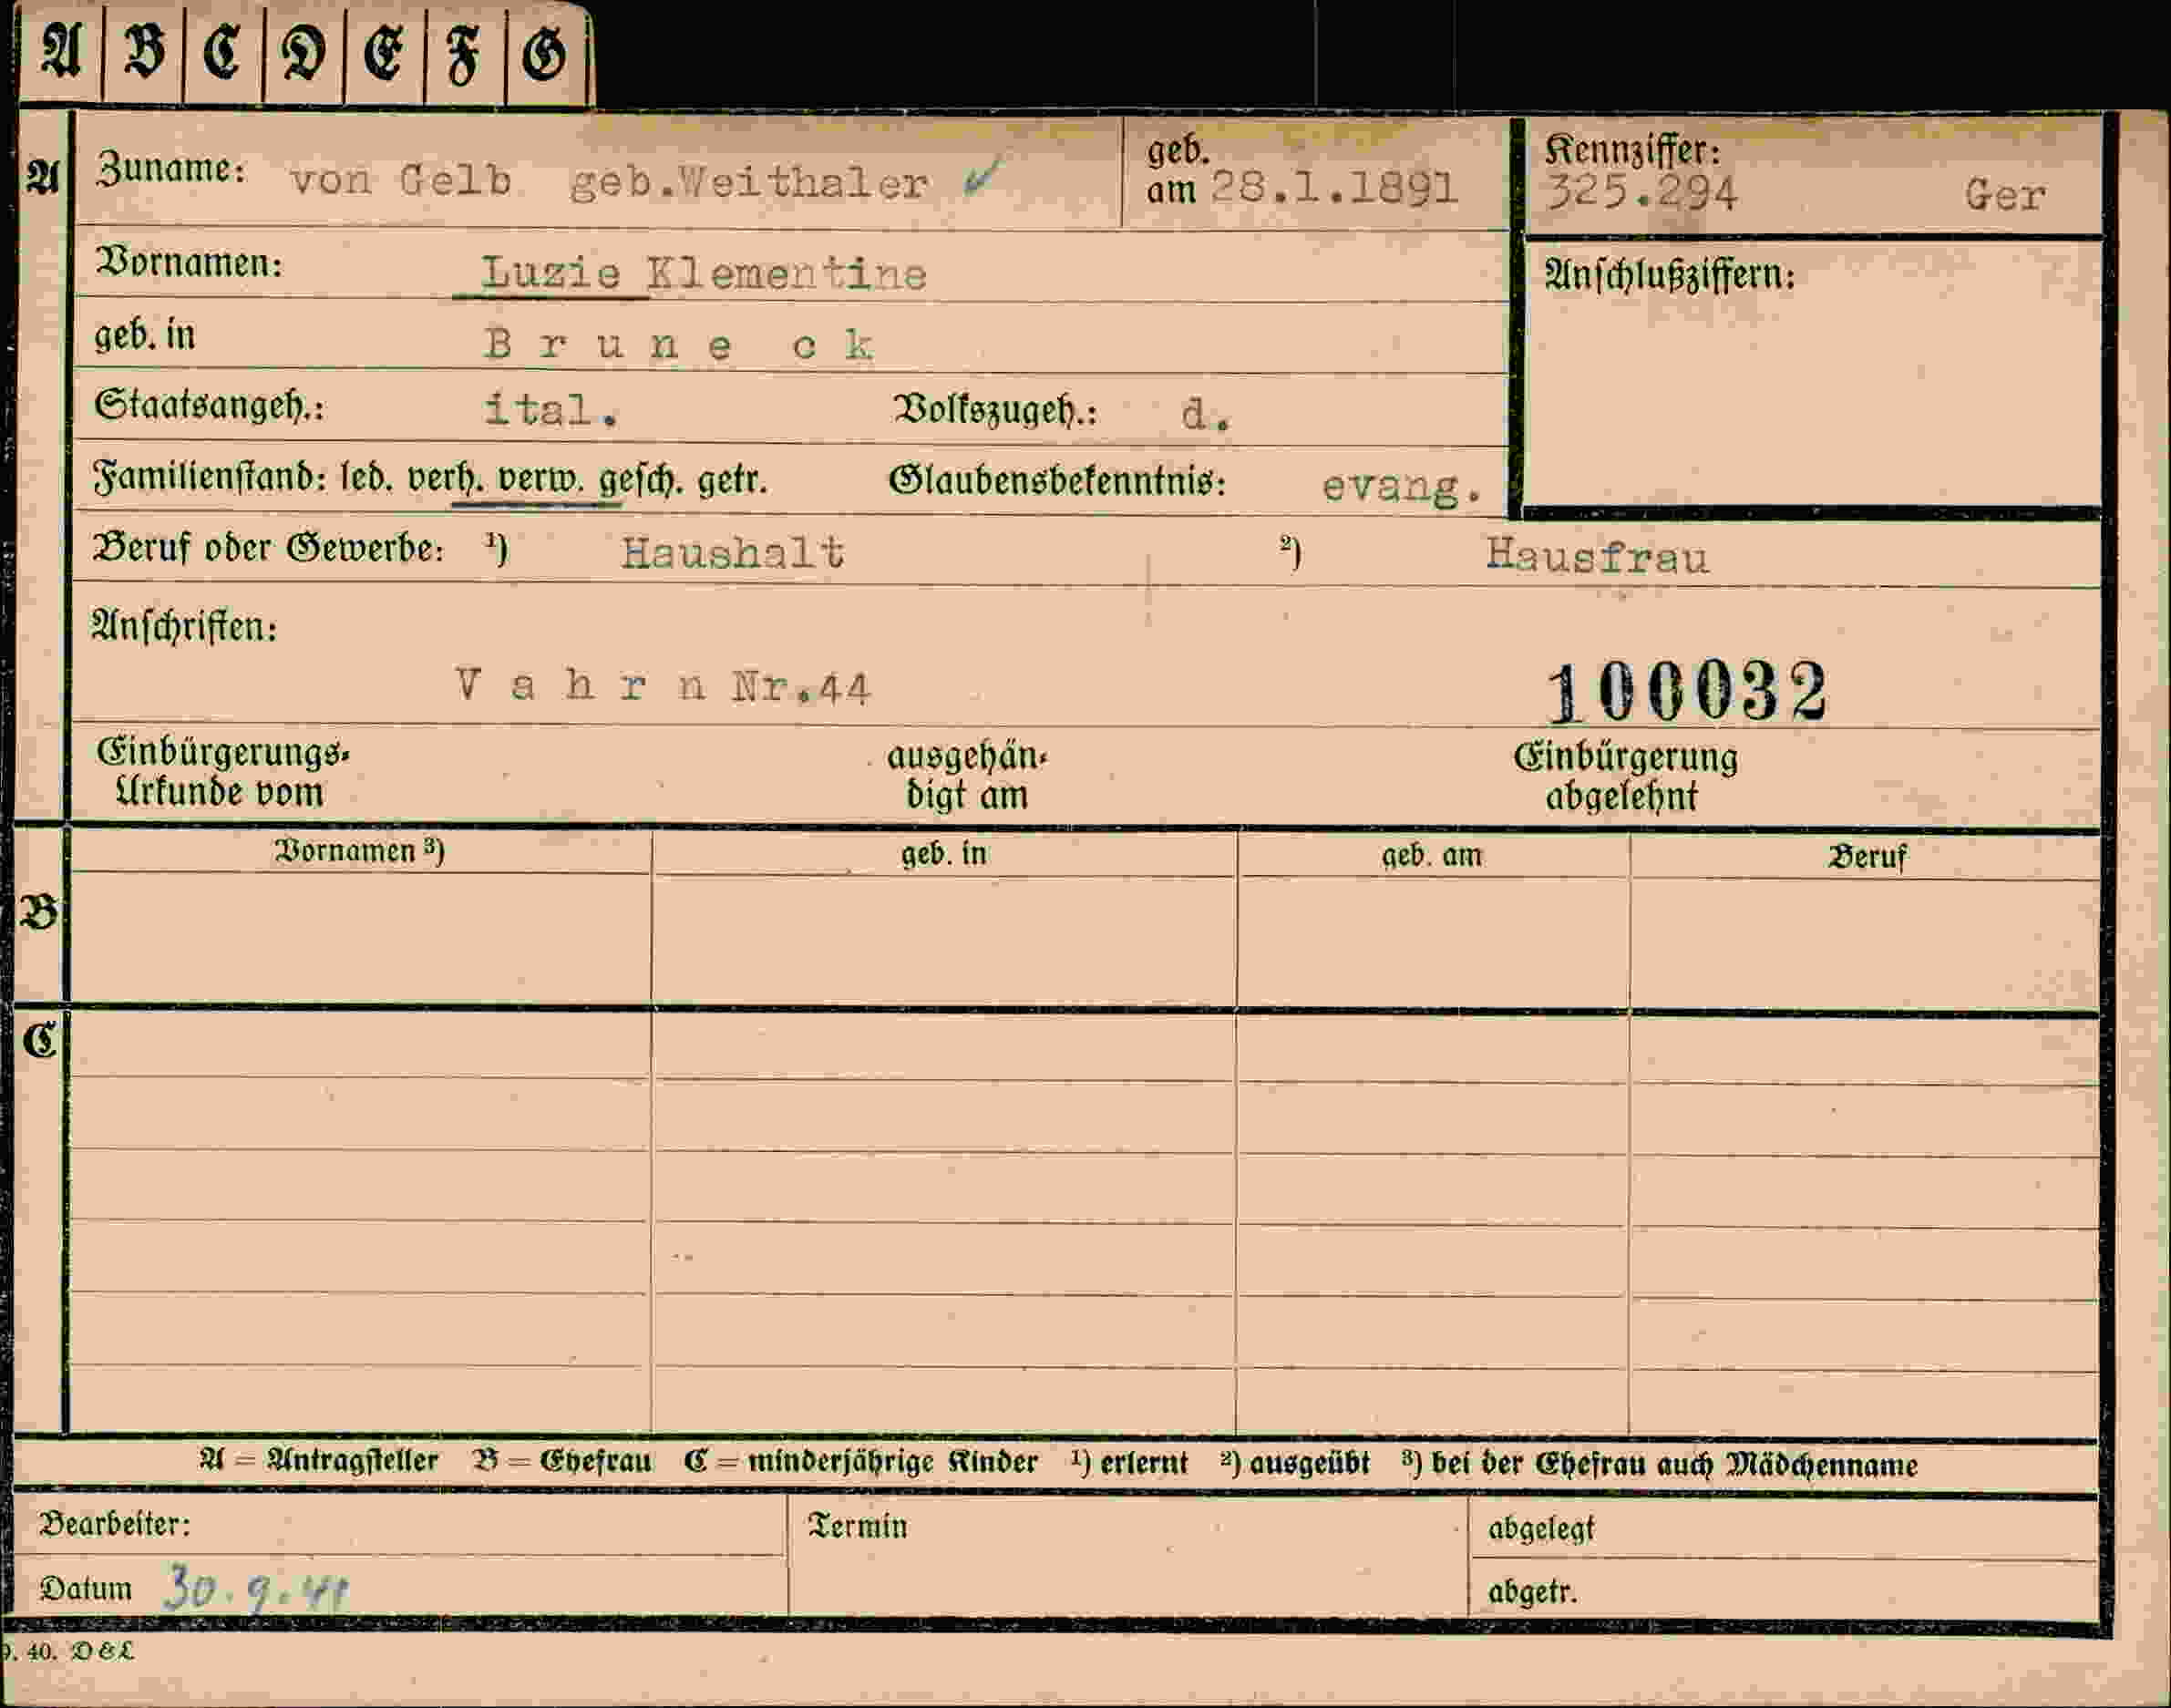Image resolution: width=2171 pixels, height=1708 pixels.
Task: Click the 'Anschriften:' label
Action: [x=184, y=627]
